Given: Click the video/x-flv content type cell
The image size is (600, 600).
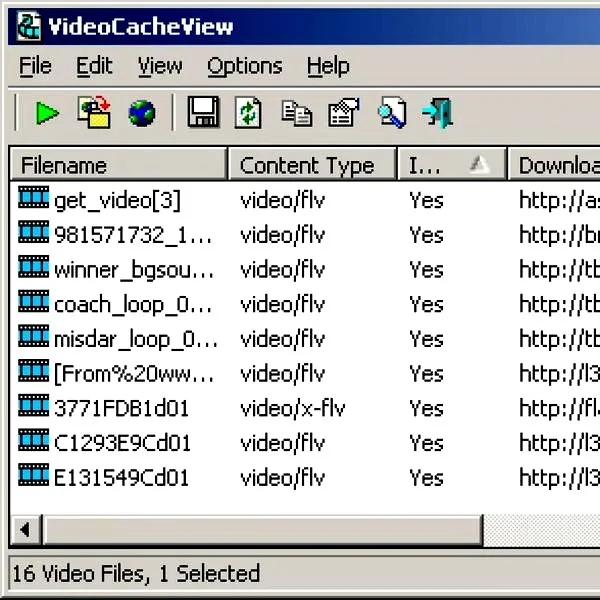Looking at the screenshot, I should (x=293, y=408).
